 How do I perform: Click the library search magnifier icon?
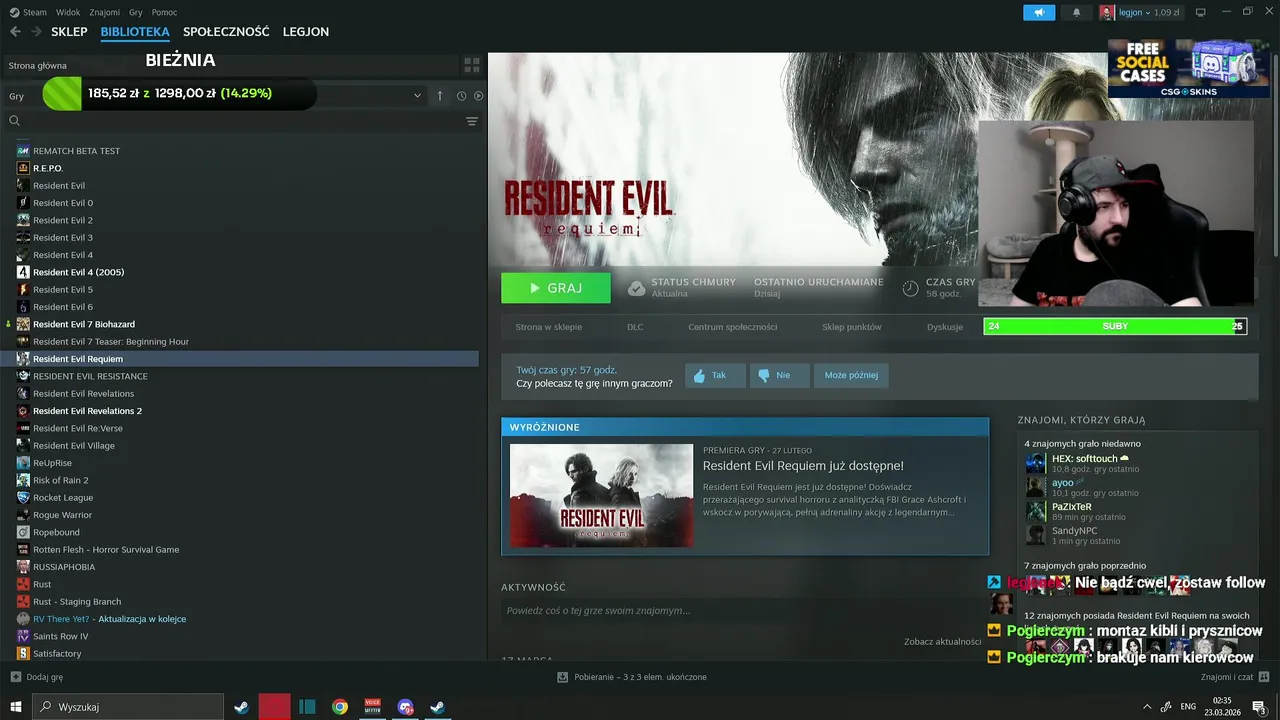(14, 121)
